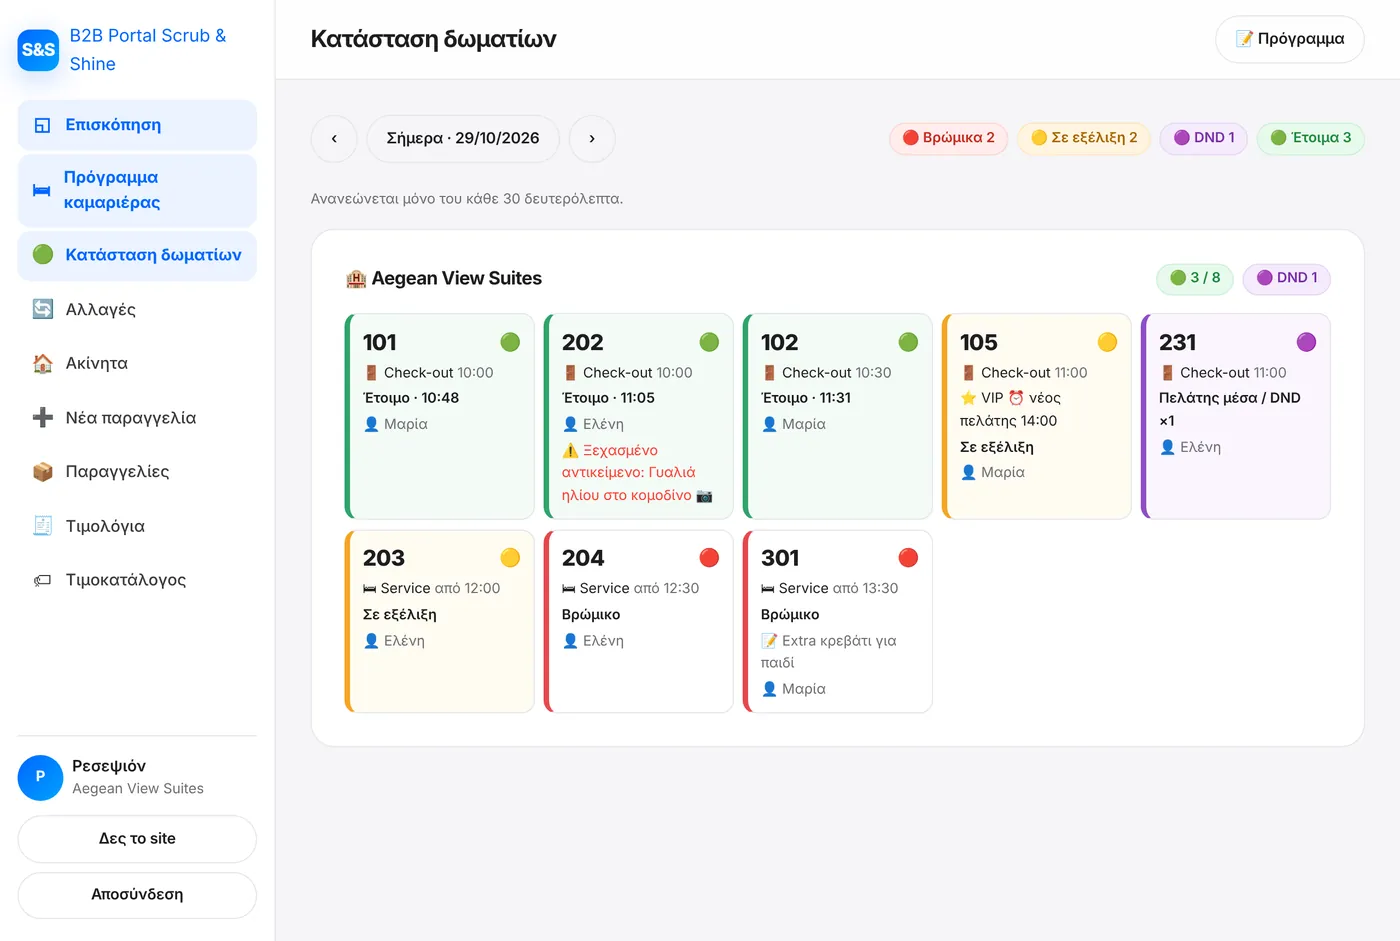Image resolution: width=1400 pixels, height=941 pixels.
Task: Filter by Έτοιμα 3 status chip
Action: pos(1310,138)
